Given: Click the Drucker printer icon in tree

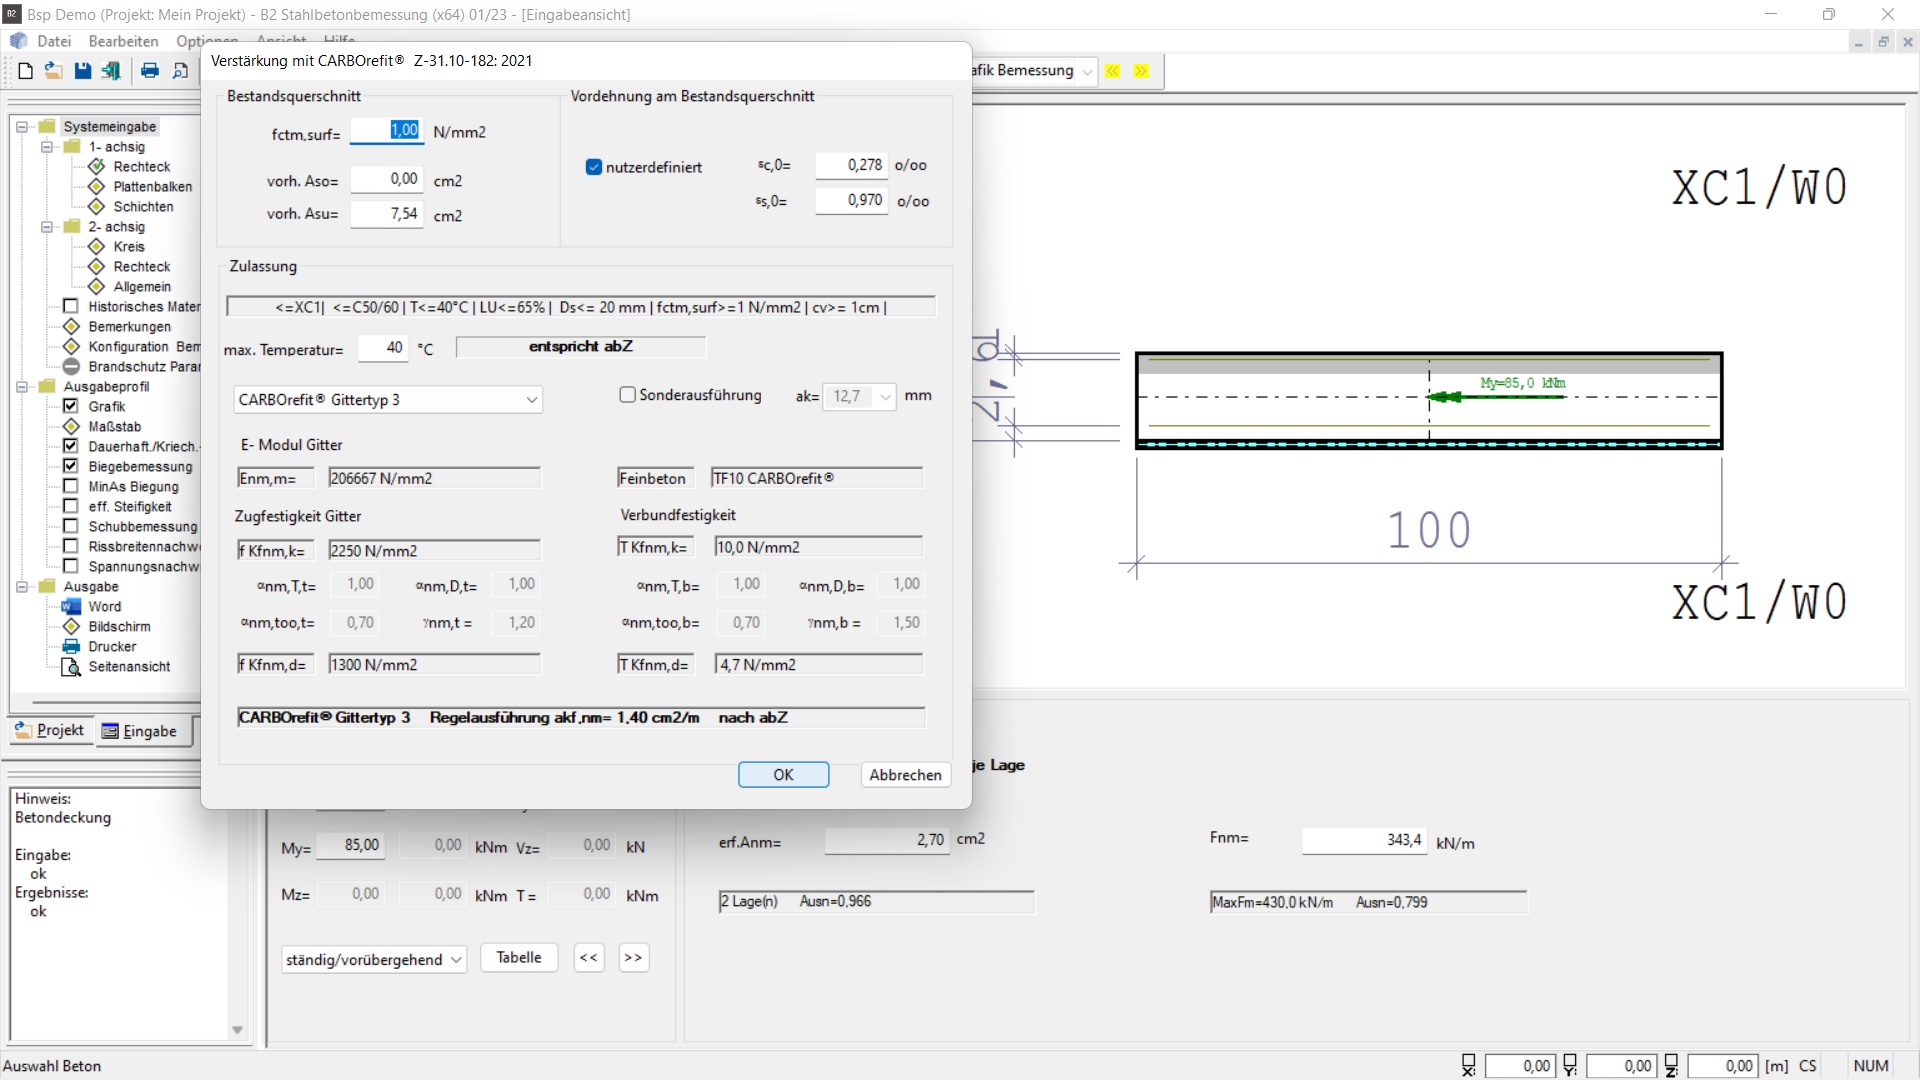Looking at the screenshot, I should coord(71,646).
